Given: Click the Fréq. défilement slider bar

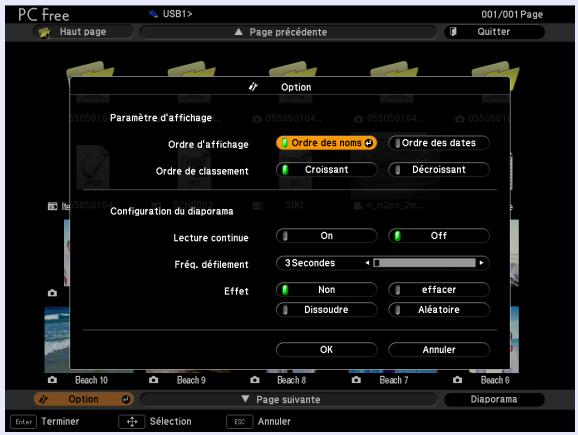Looking at the screenshot, I should 424,263.
